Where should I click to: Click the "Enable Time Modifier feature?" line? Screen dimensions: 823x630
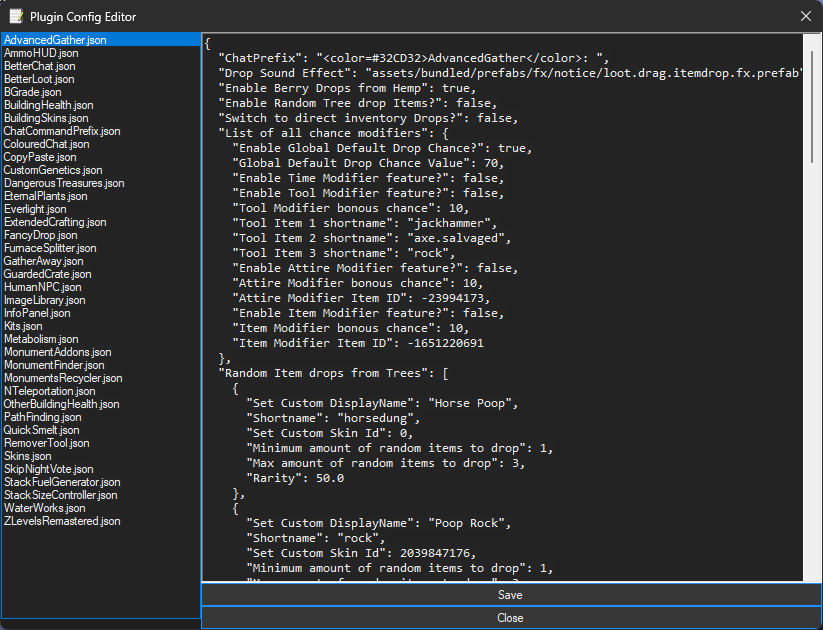pyautogui.click(x=368, y=178)
